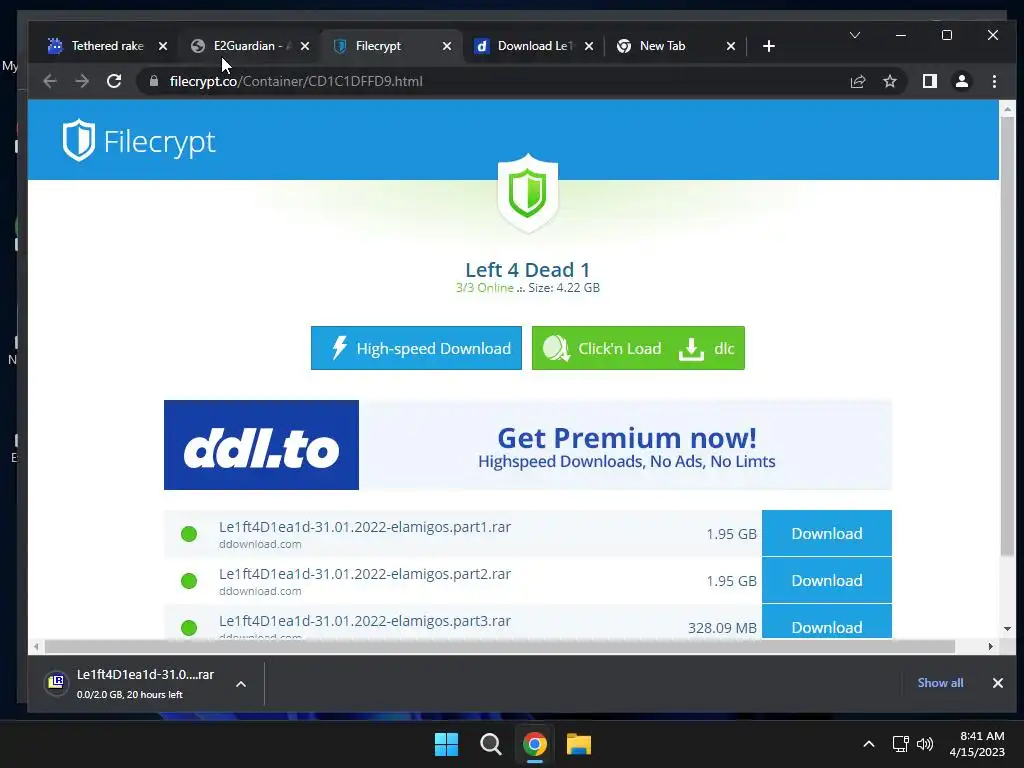Click the green status dot for part2.rar
The image size is (1024, 768).
coord(189,581)
